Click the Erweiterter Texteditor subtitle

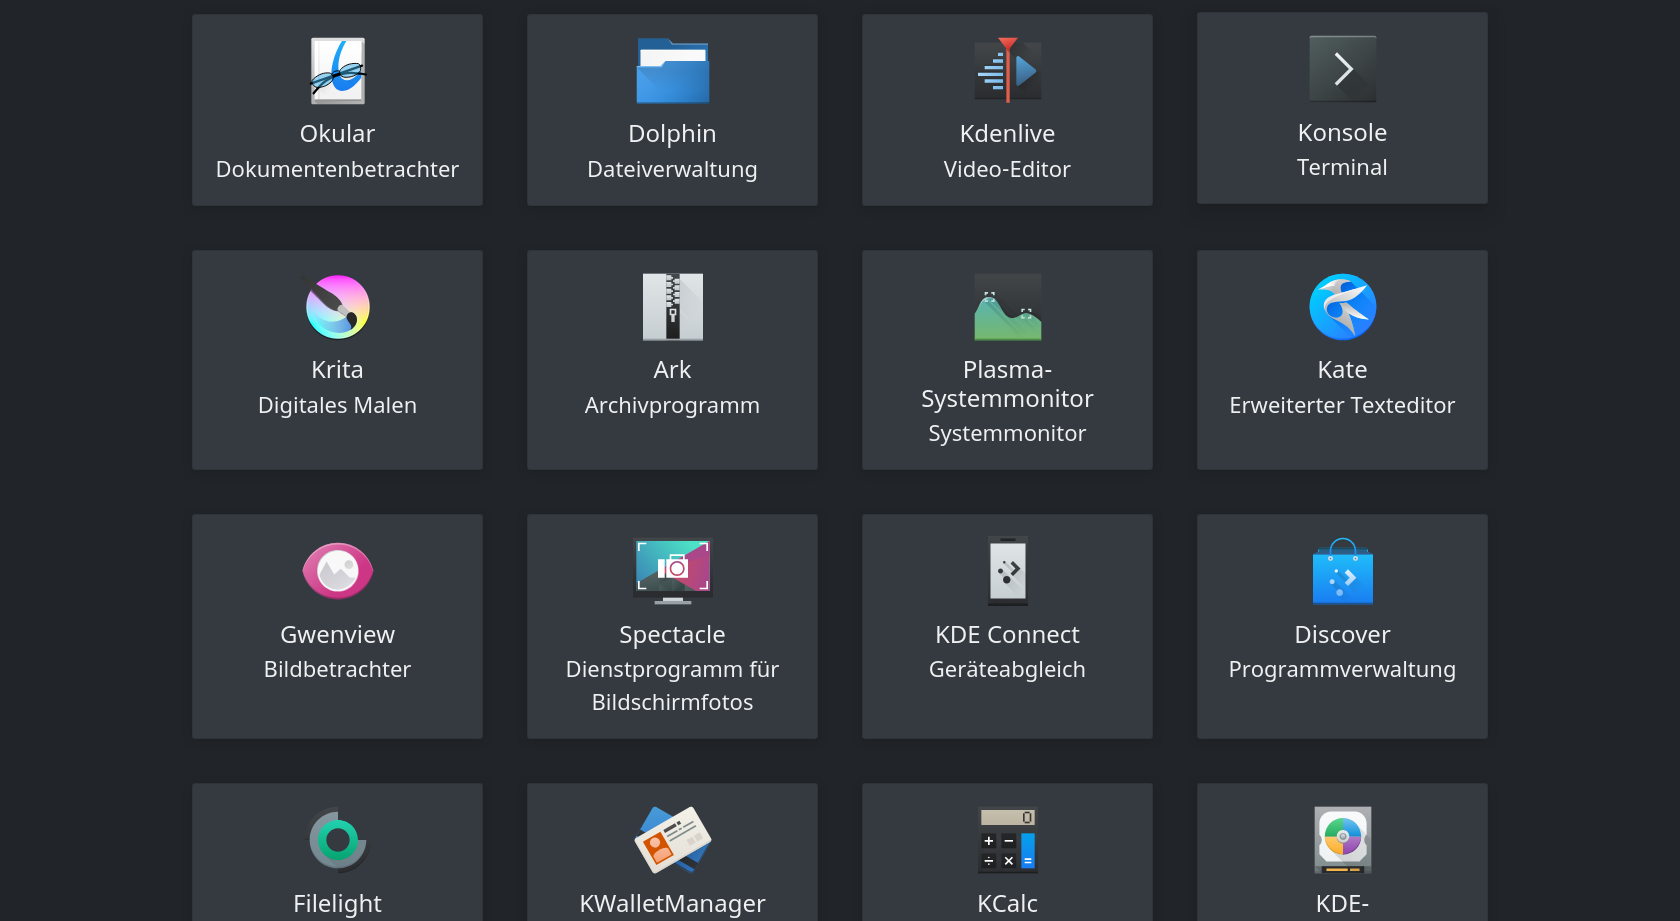[x=1343, y=406]
